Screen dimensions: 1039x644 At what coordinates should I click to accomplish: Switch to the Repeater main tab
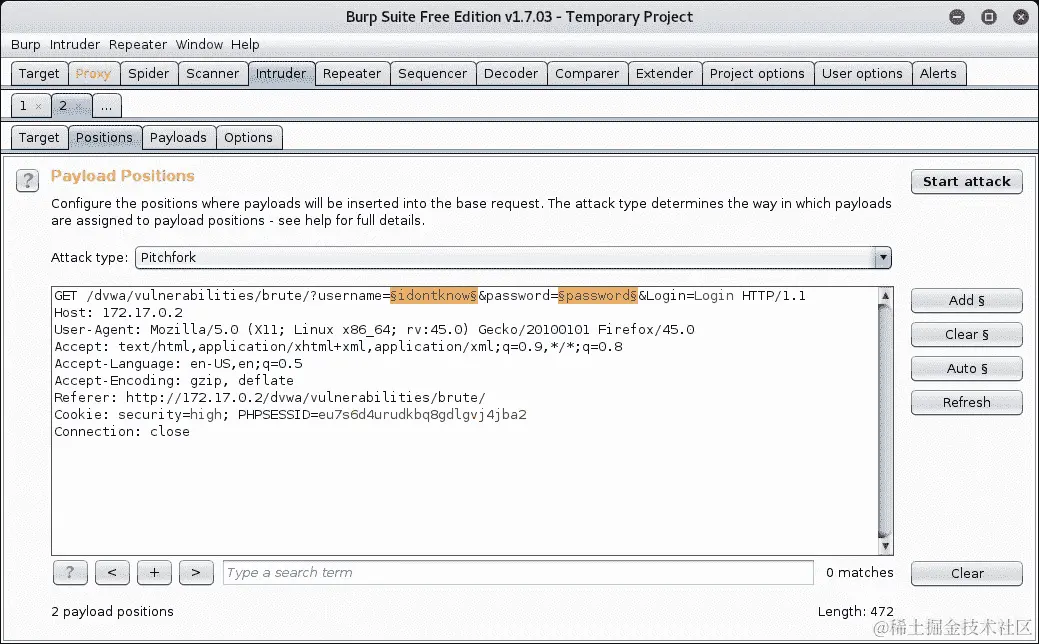[352, 74]
